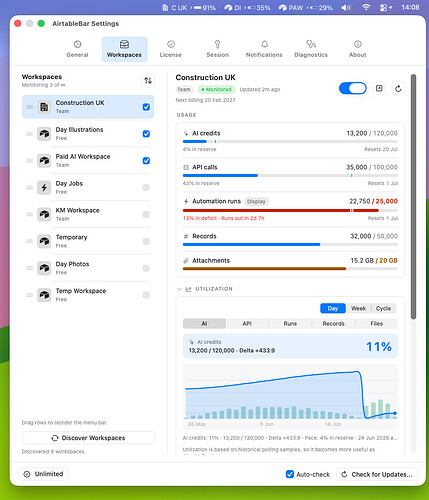Open the Notifications tab
This screenshot has width=429, height=500.
coord(264,49)
